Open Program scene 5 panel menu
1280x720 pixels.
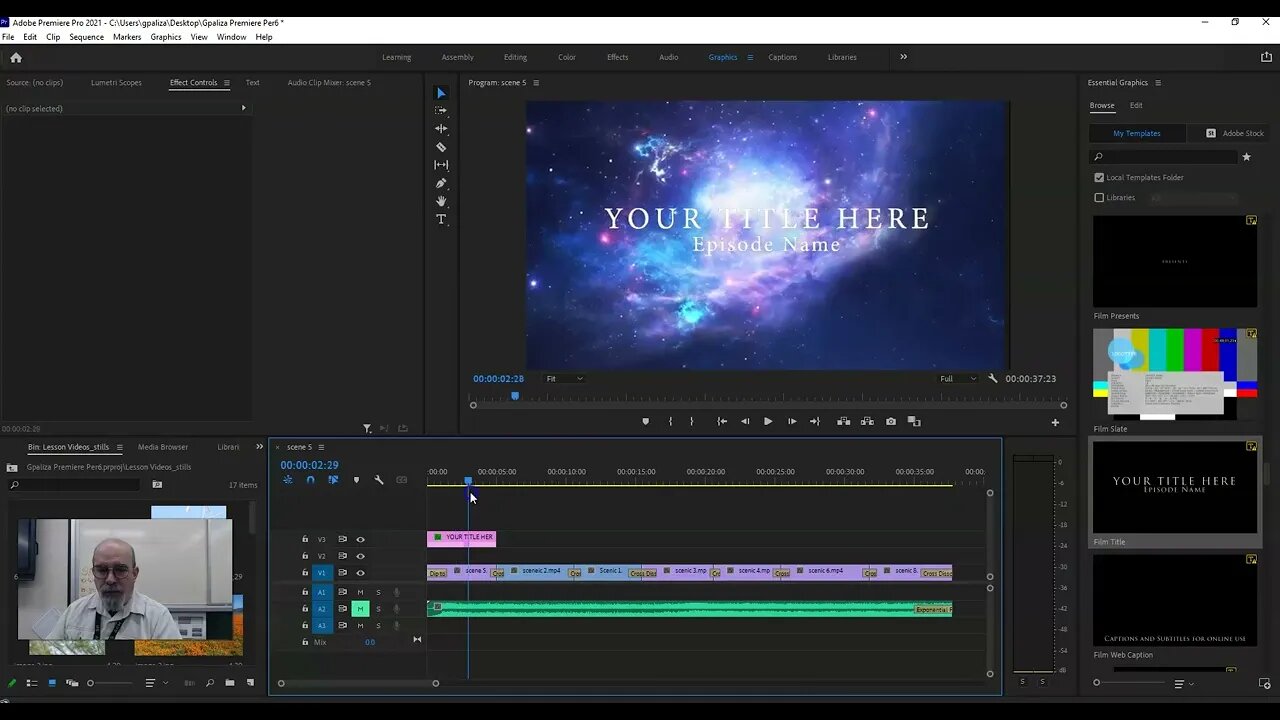536,83
